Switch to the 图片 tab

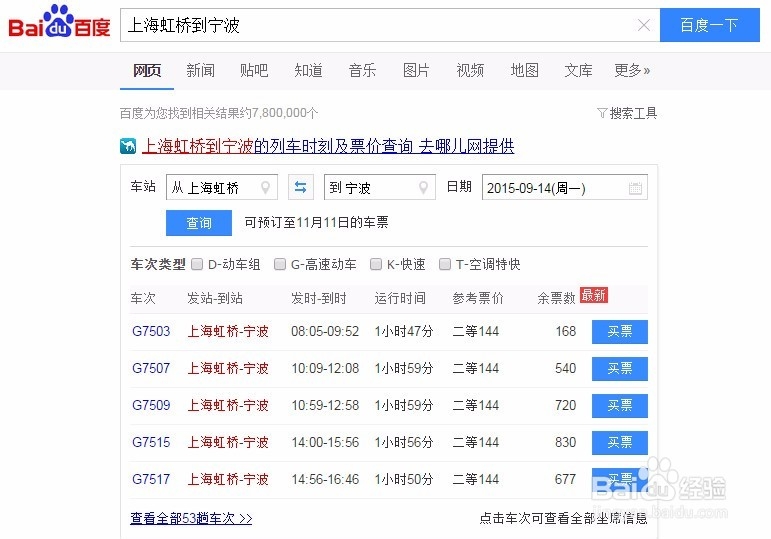[x=416, y=71]
